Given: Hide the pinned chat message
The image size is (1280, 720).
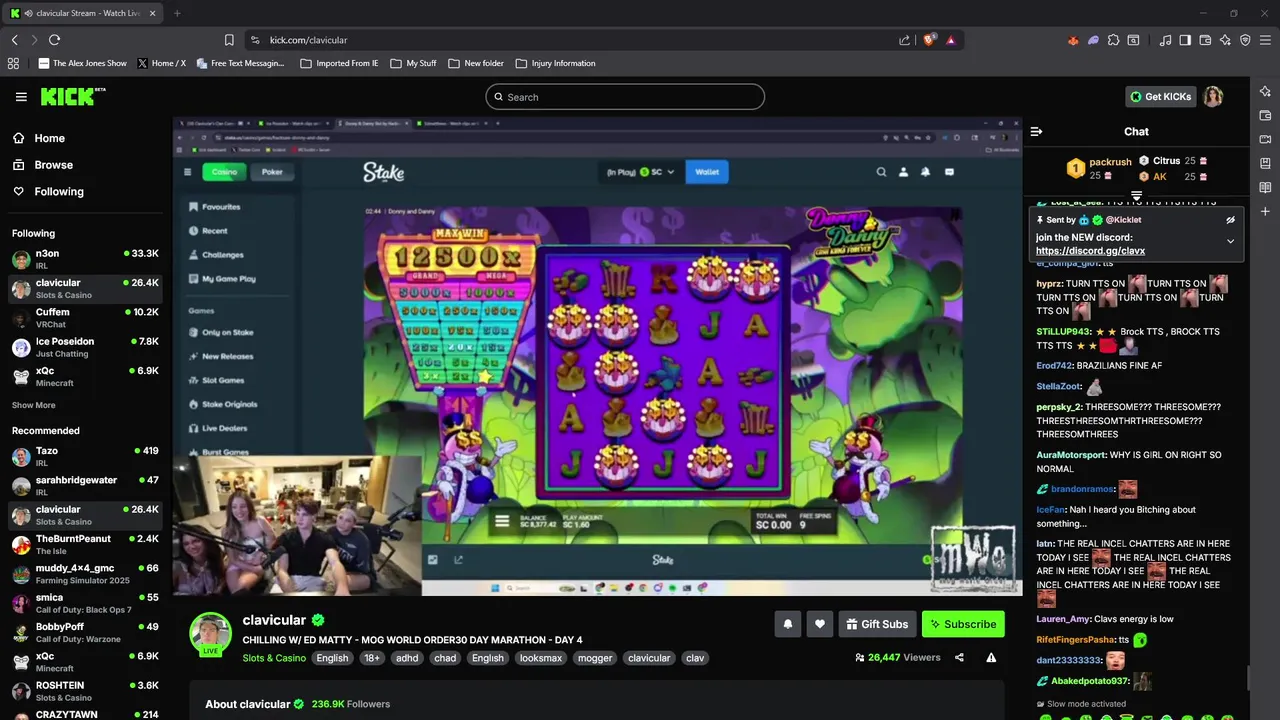Looking at the screenshot, I should point(1230,220).
